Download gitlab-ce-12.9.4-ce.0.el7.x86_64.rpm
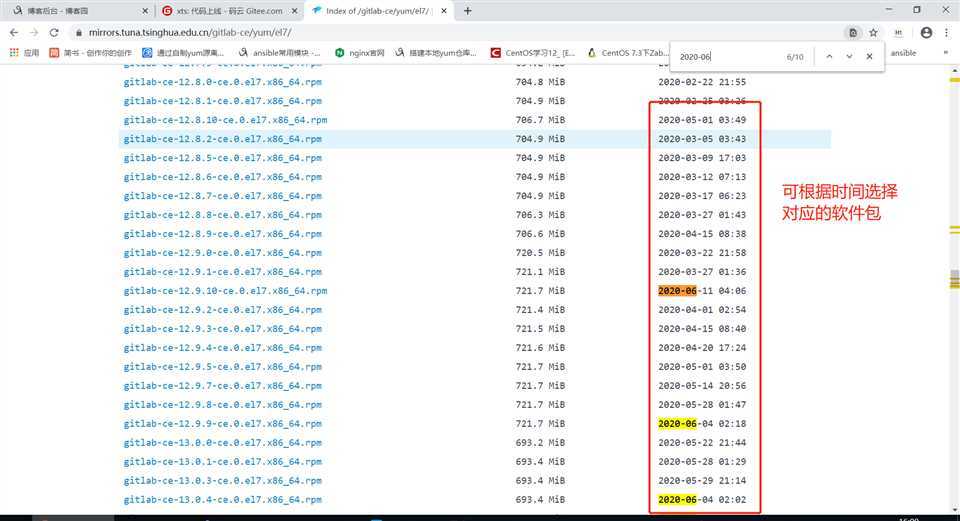The image size is (960, 521). point(222,348)
